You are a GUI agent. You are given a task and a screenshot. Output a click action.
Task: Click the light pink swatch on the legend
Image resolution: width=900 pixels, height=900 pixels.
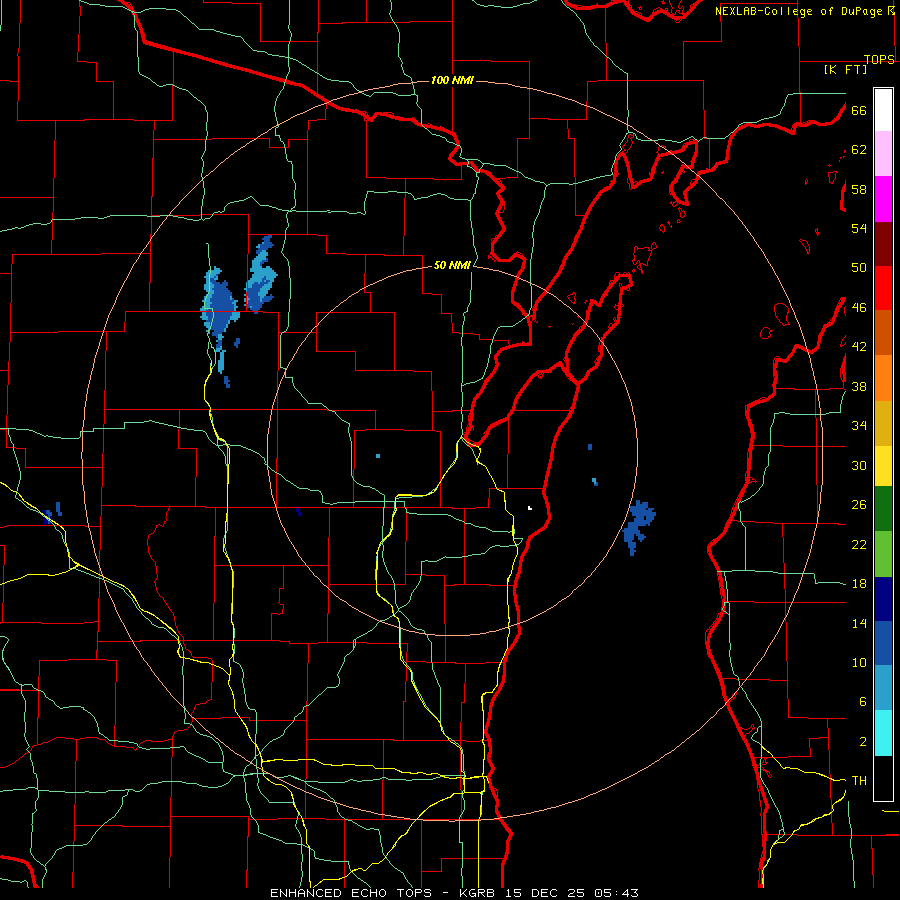point(883,154)
